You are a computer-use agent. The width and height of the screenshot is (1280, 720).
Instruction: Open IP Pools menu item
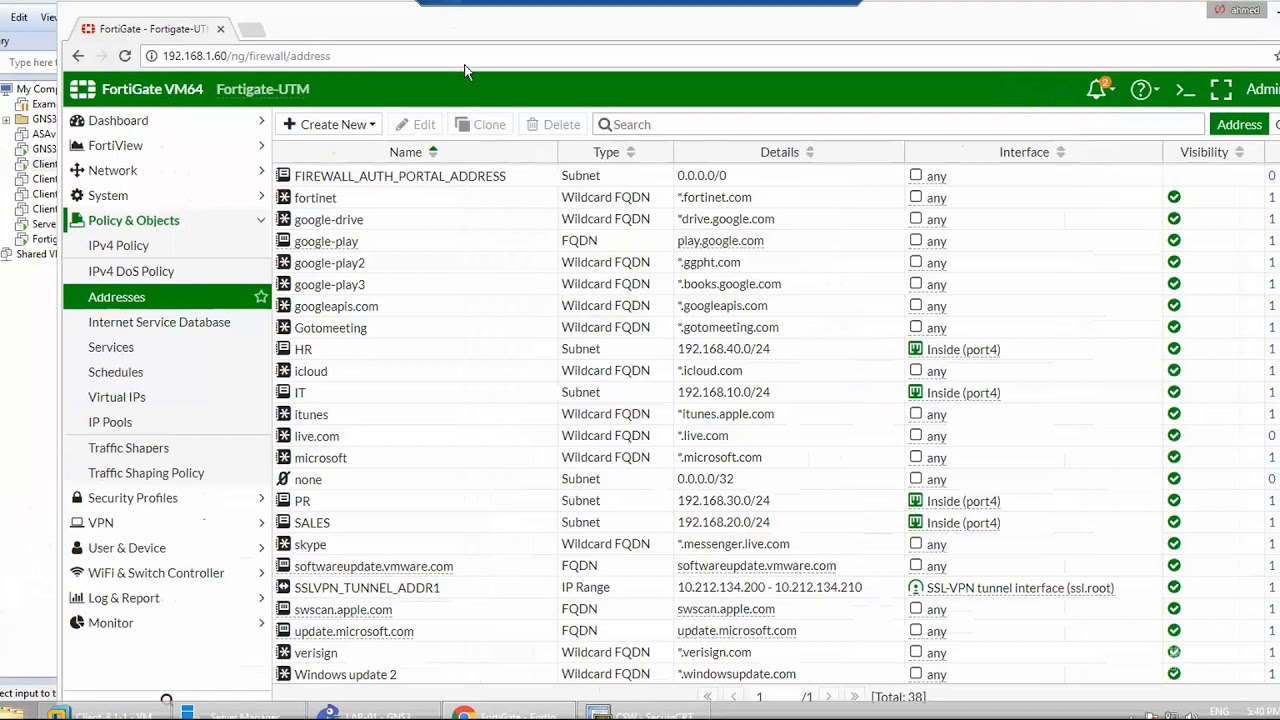[110, 422]
